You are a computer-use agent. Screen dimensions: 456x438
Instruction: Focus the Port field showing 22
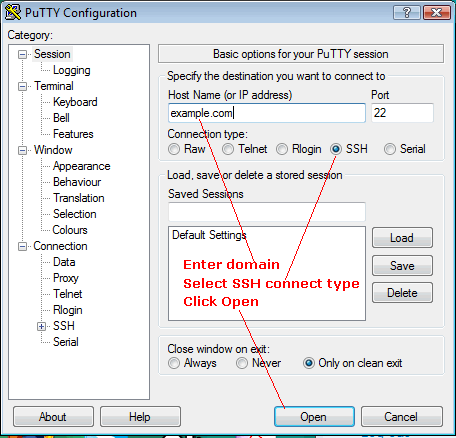pos(402,113)
